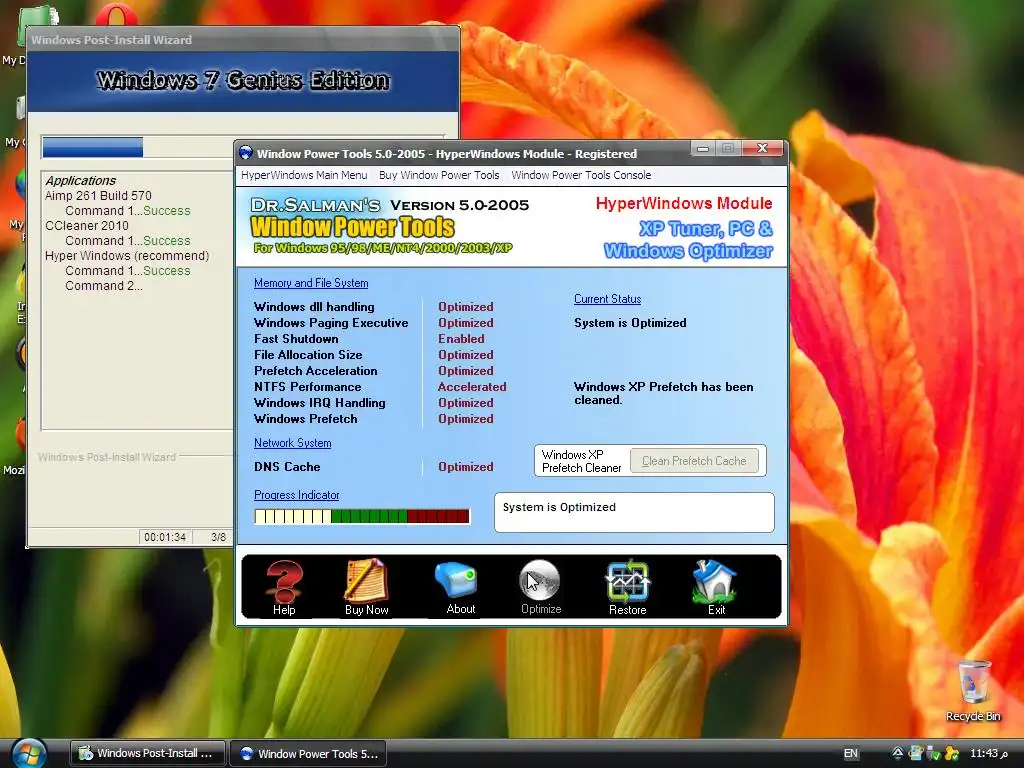Click the Windows dll handling label

314,307
